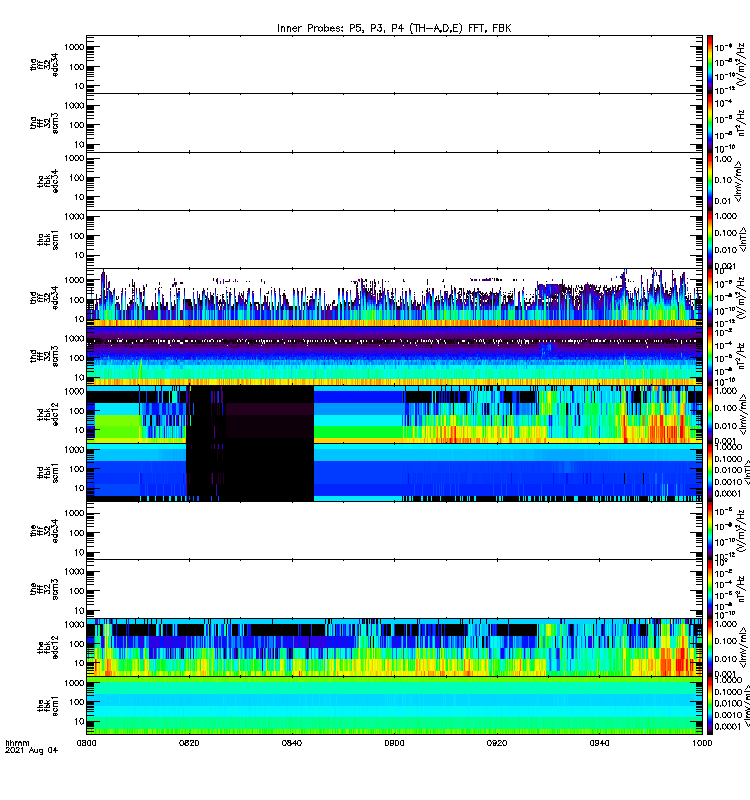
Task: Click the '0920' time axis label
Action: point(497,743)
